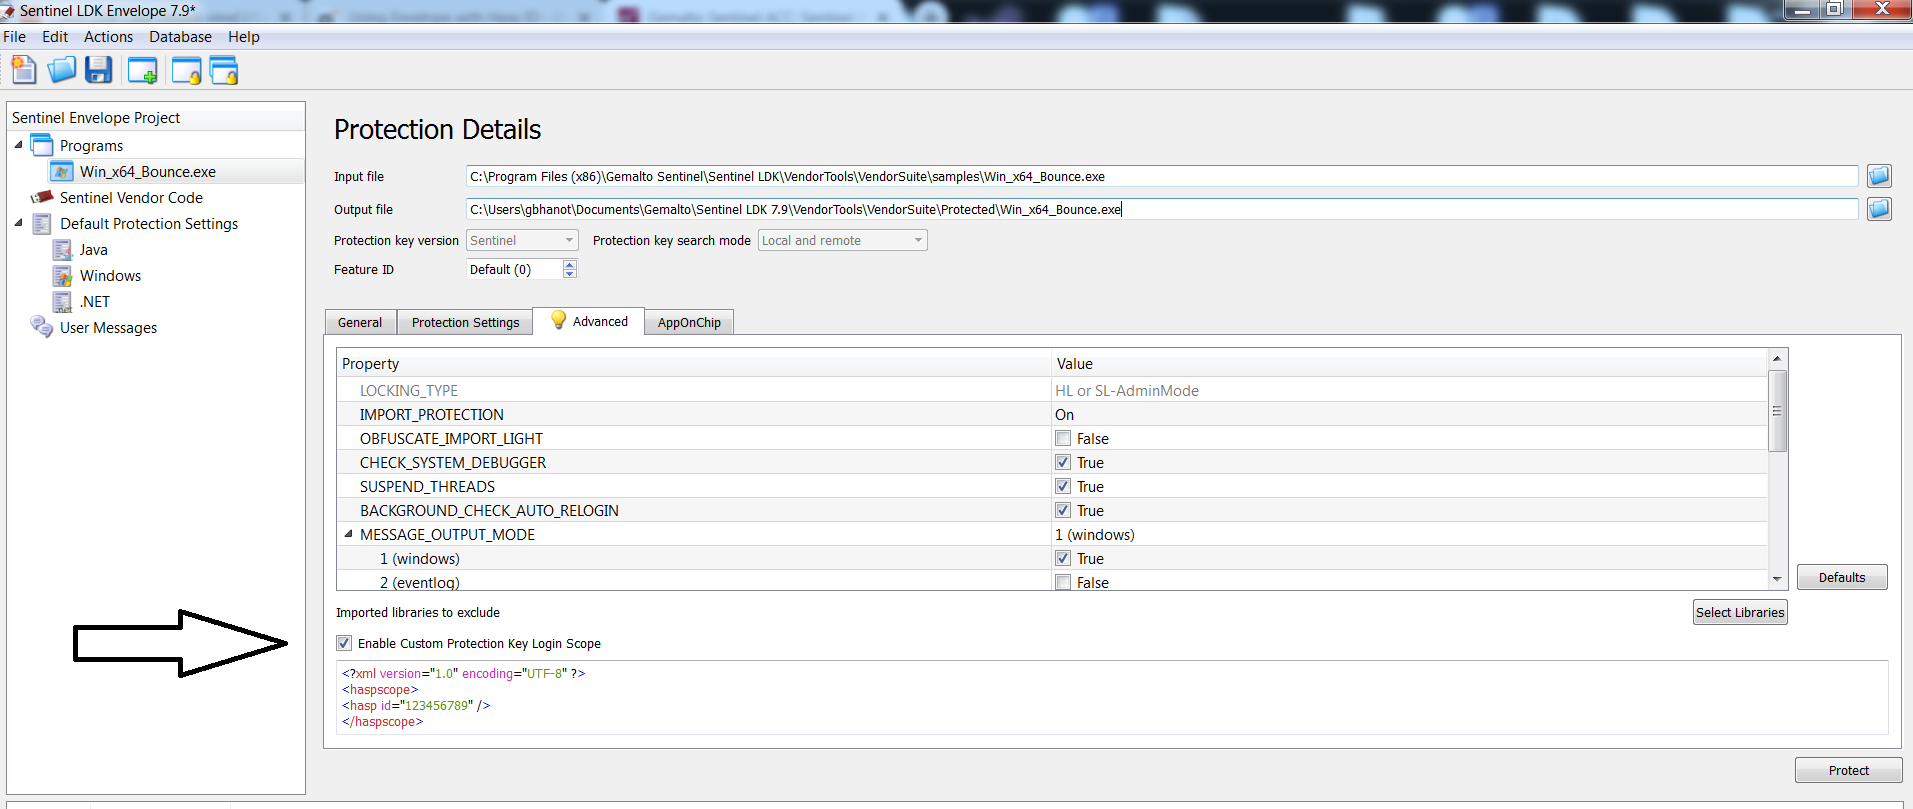Click MESSAGE_OUTPUT_MODE value '1 (windows)'

coord(1095,534)
